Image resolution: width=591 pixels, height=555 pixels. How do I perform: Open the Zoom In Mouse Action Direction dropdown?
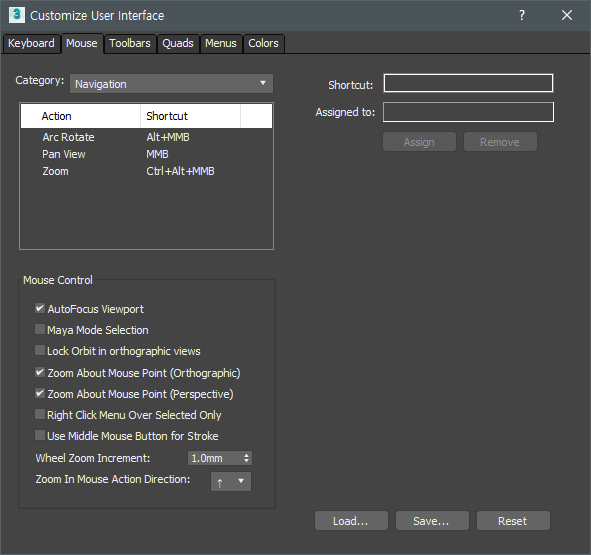tap(231, 481)
